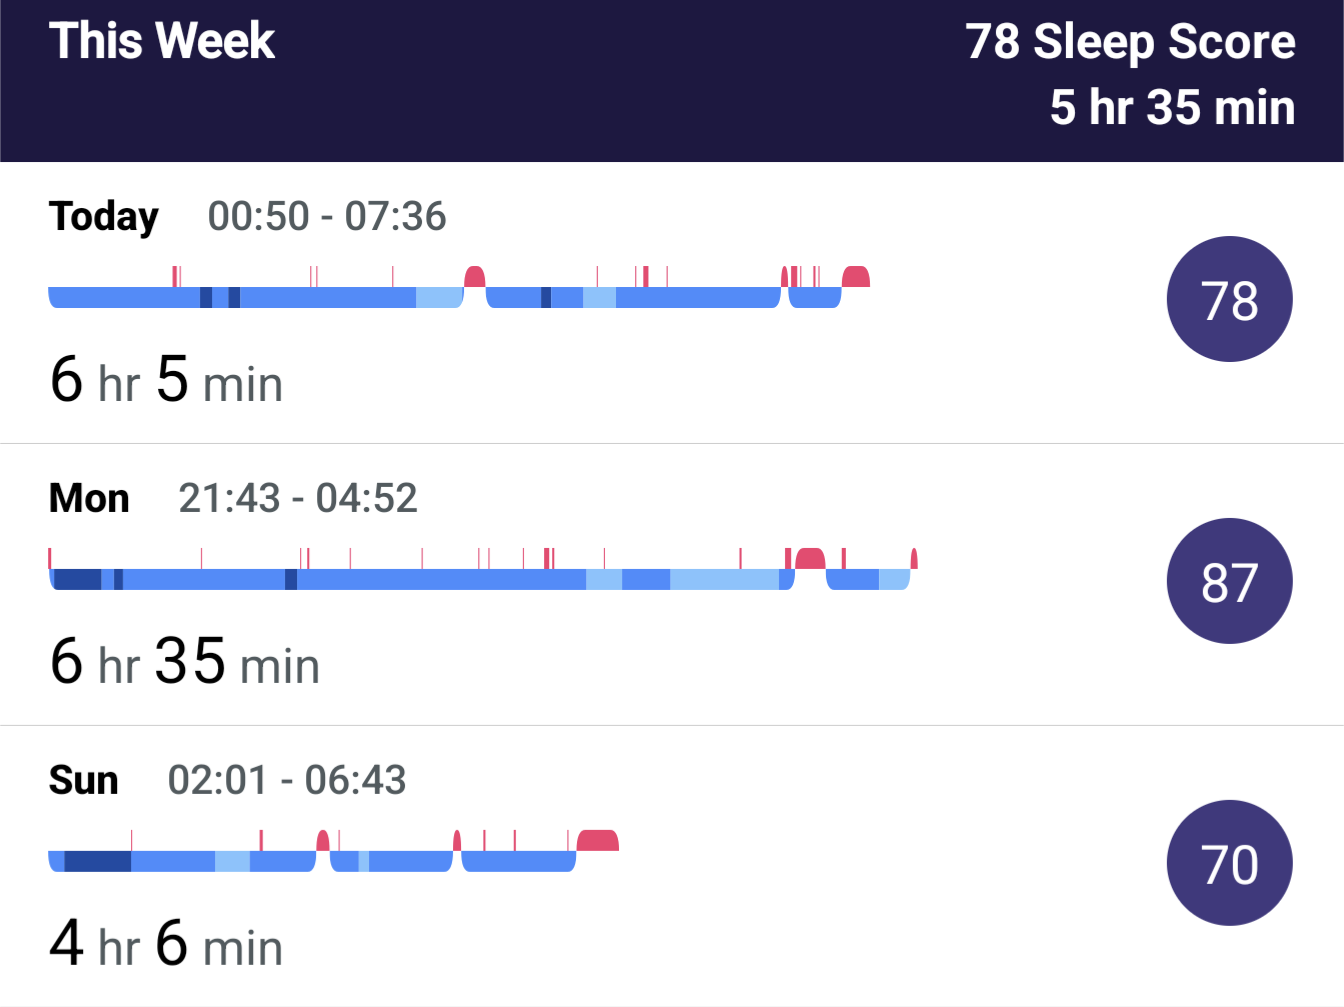Tap the 87 sleep score badge for Monday
The width and height of the screenshot is (1344, 1007).
click(x=1229, y=581)
